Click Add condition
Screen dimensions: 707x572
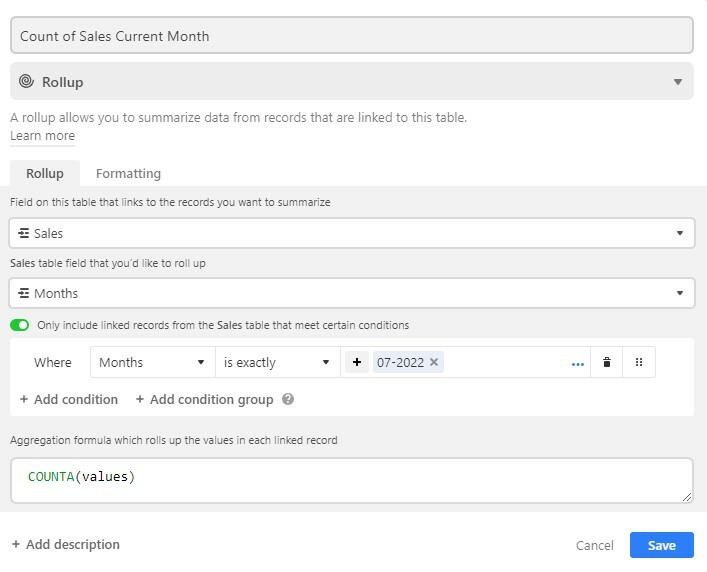click(69, 399)
